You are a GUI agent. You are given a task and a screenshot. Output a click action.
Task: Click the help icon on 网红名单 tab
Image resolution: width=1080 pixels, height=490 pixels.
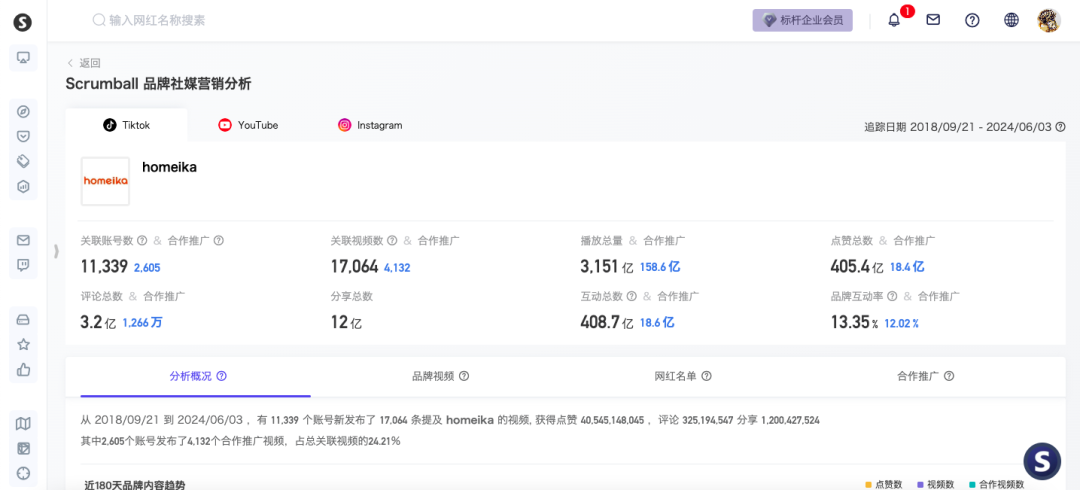[707, 376]
